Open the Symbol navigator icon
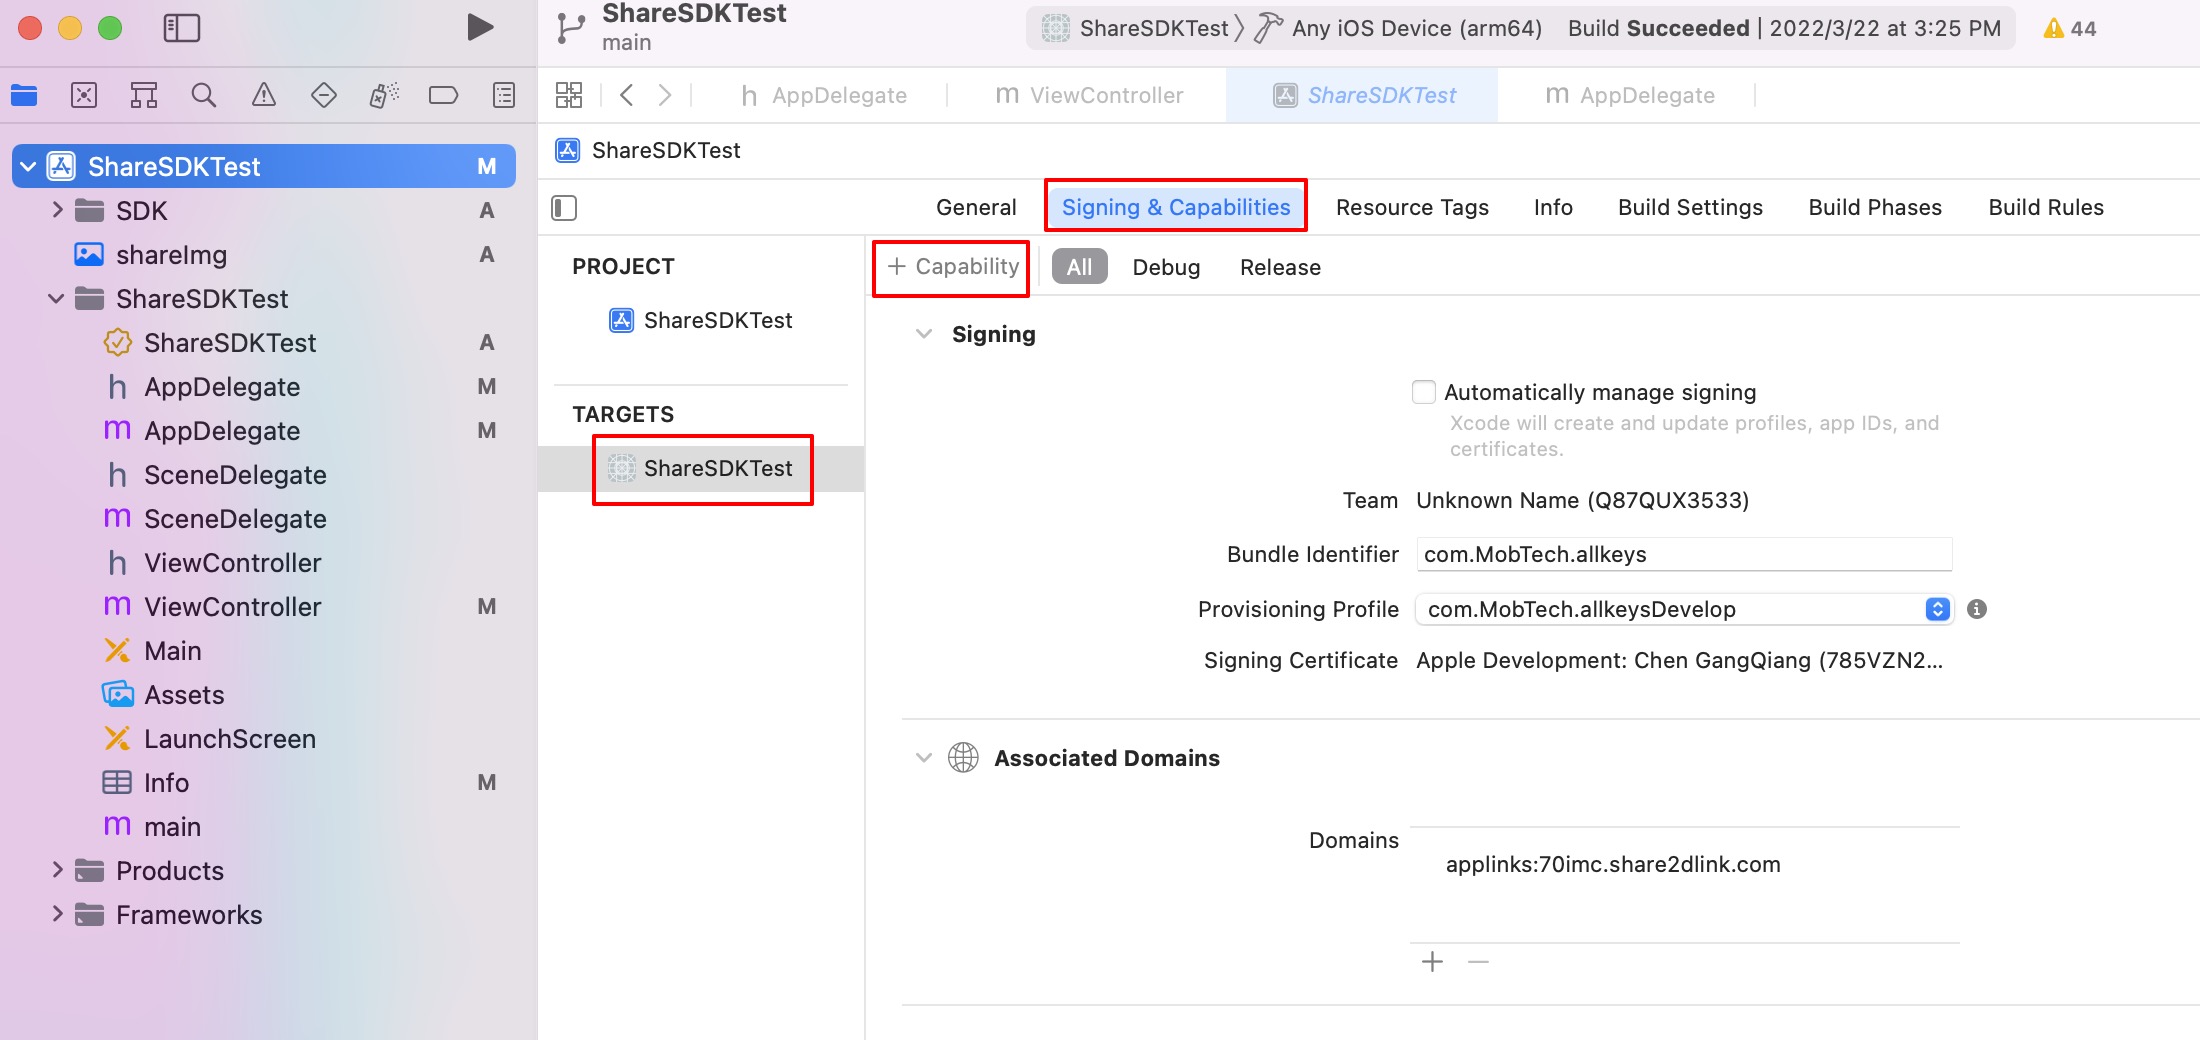Image resolution: width=2200 pixels, height=1040 pixels. 144,95
